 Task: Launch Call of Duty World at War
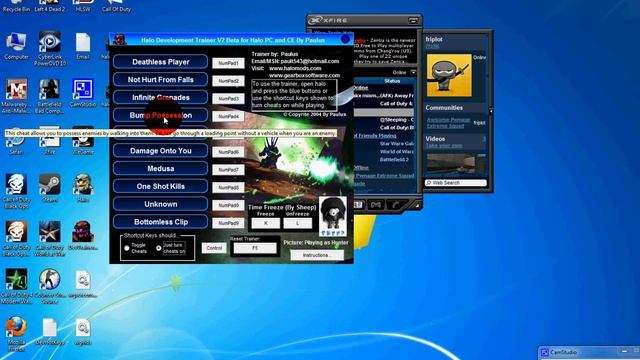[49, 239]
